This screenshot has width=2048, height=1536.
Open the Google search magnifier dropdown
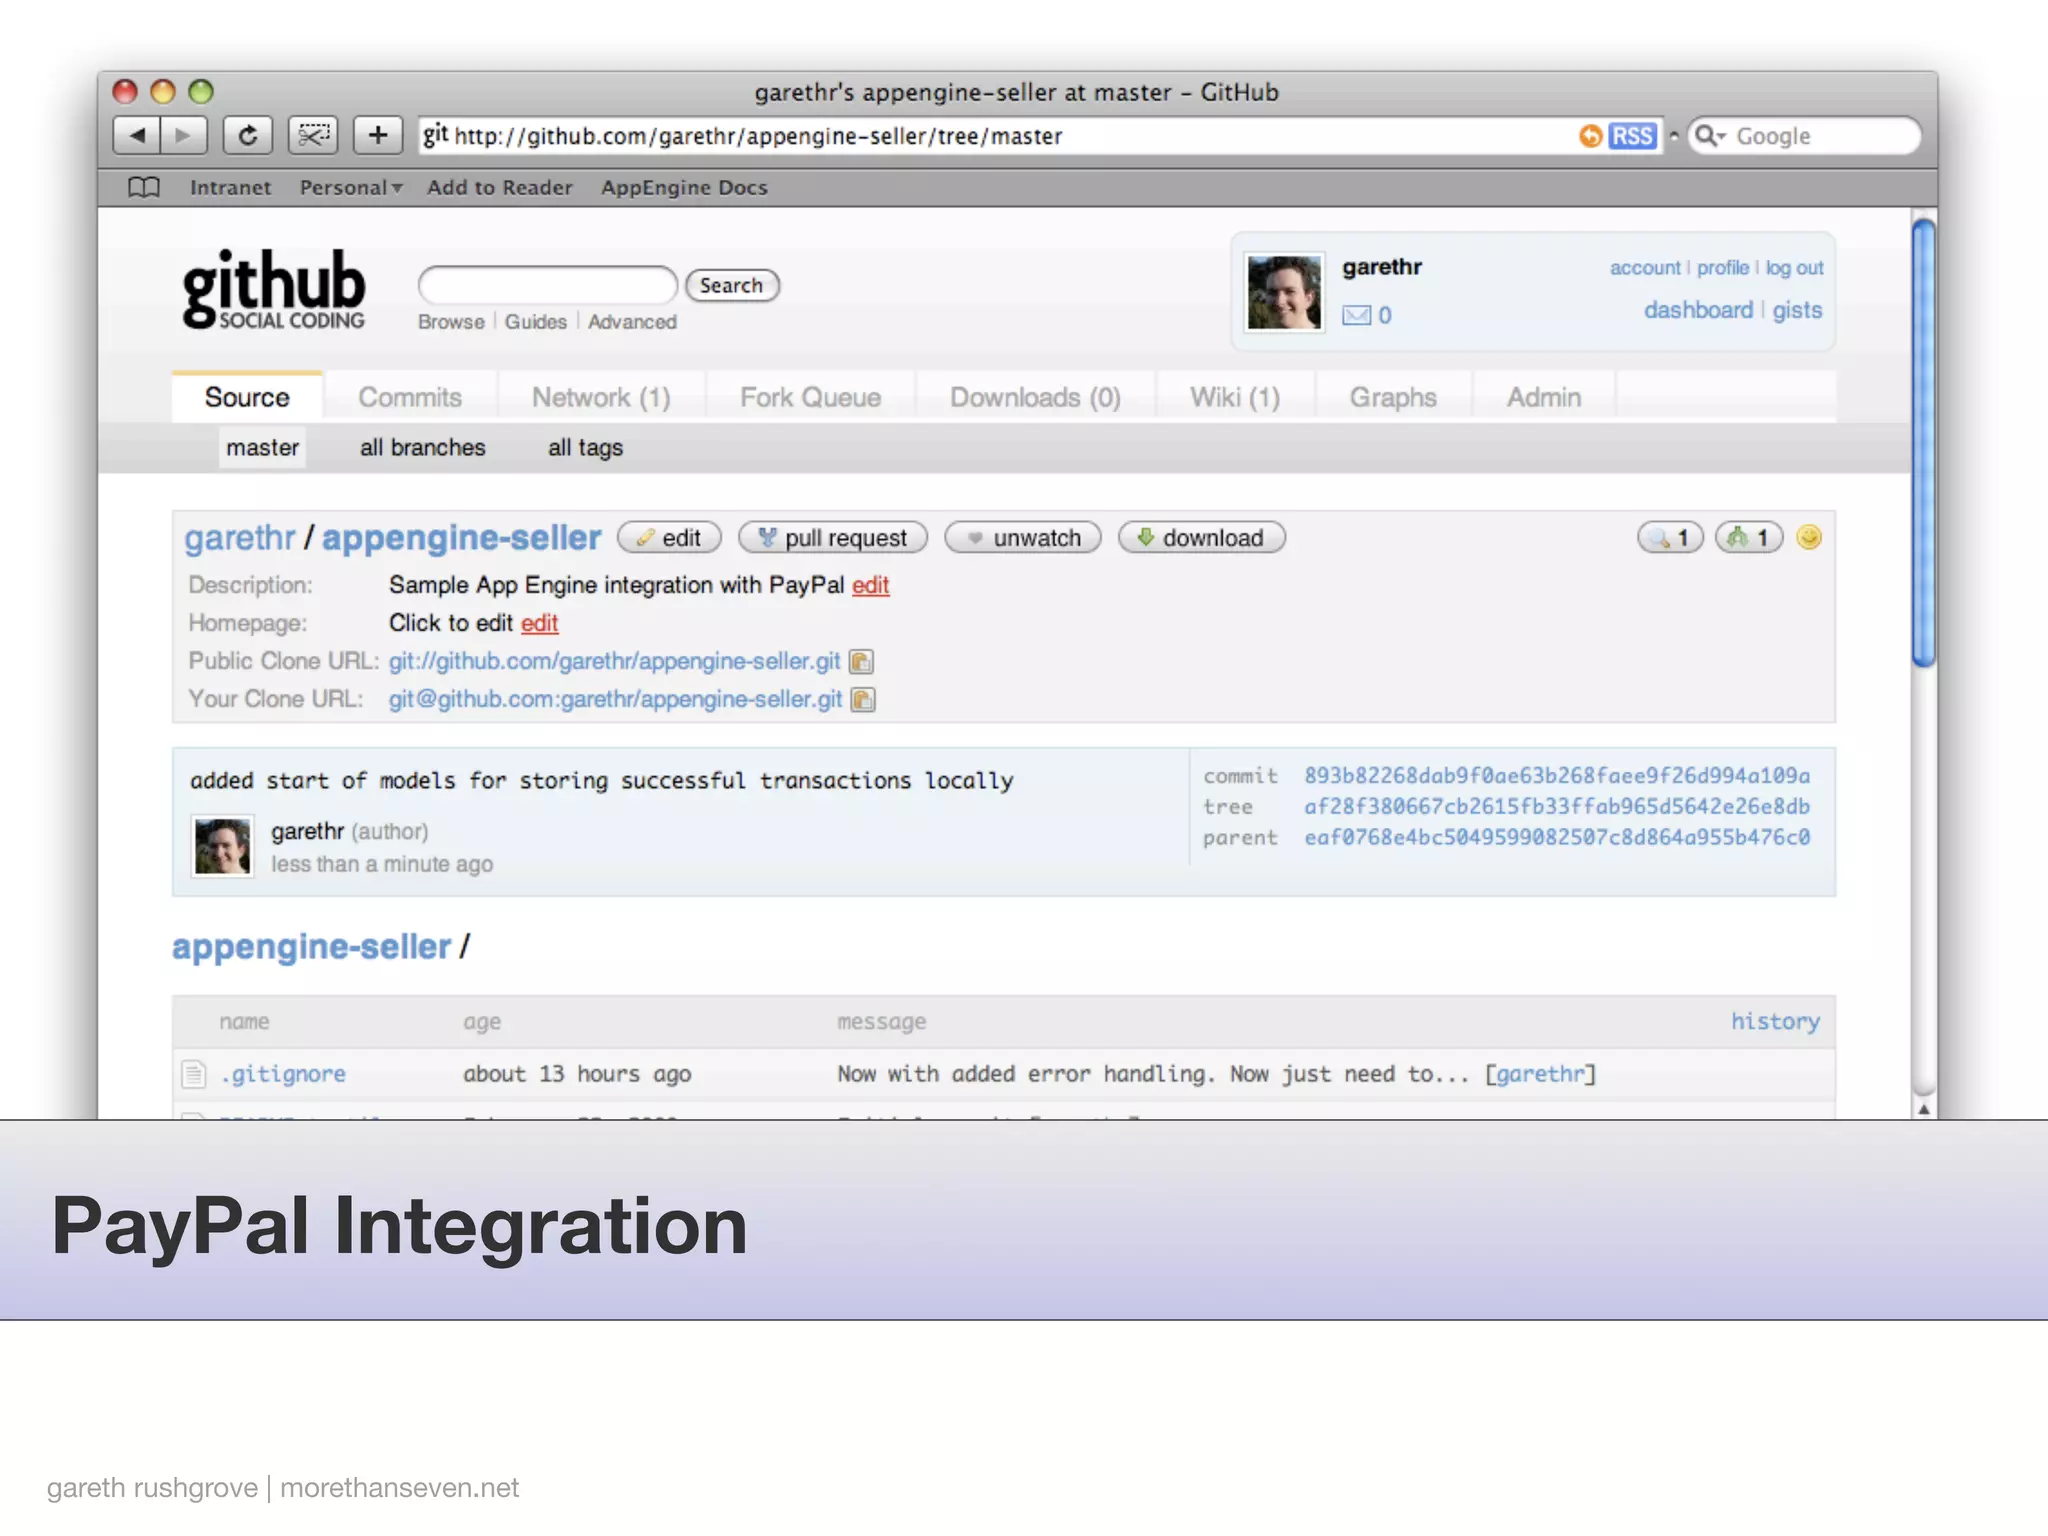(x=1710, y=136)
